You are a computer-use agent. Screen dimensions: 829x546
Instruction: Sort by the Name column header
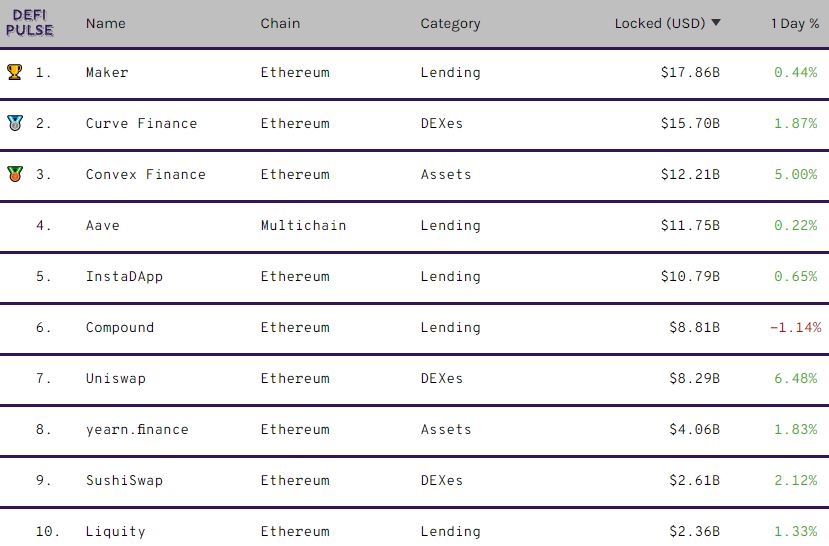(105, 23)
